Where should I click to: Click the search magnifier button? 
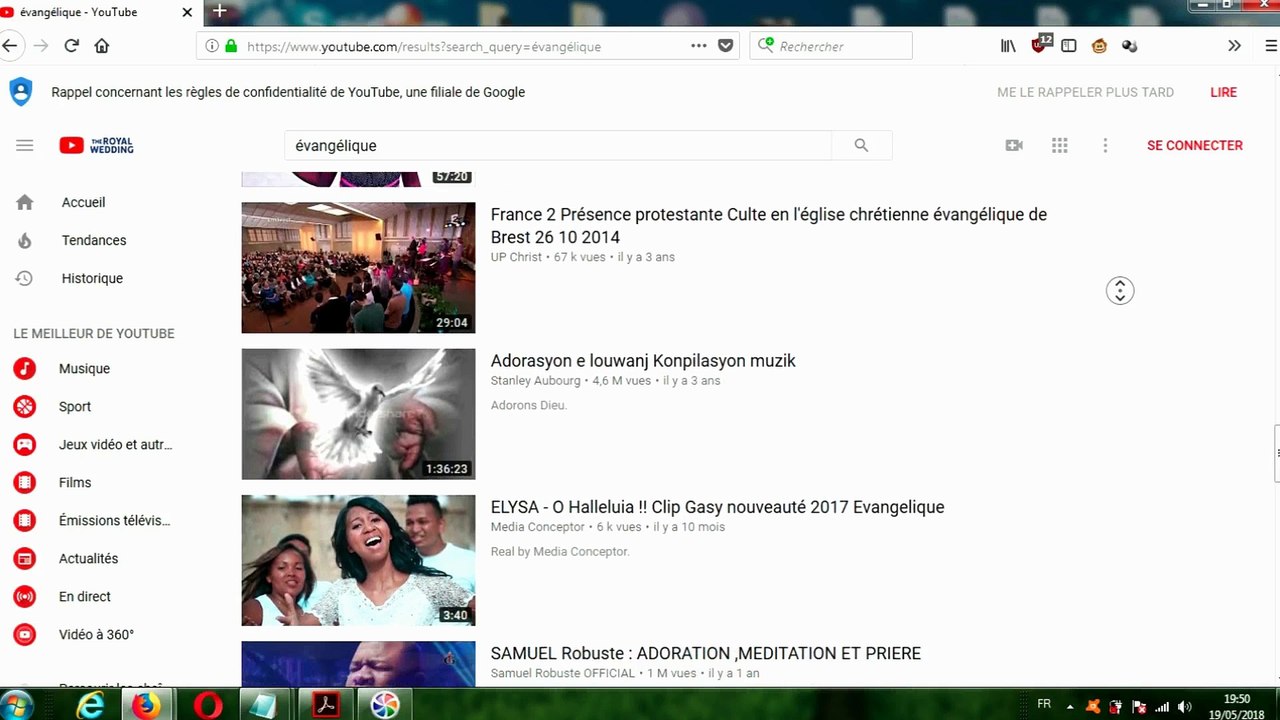(861, 146)
